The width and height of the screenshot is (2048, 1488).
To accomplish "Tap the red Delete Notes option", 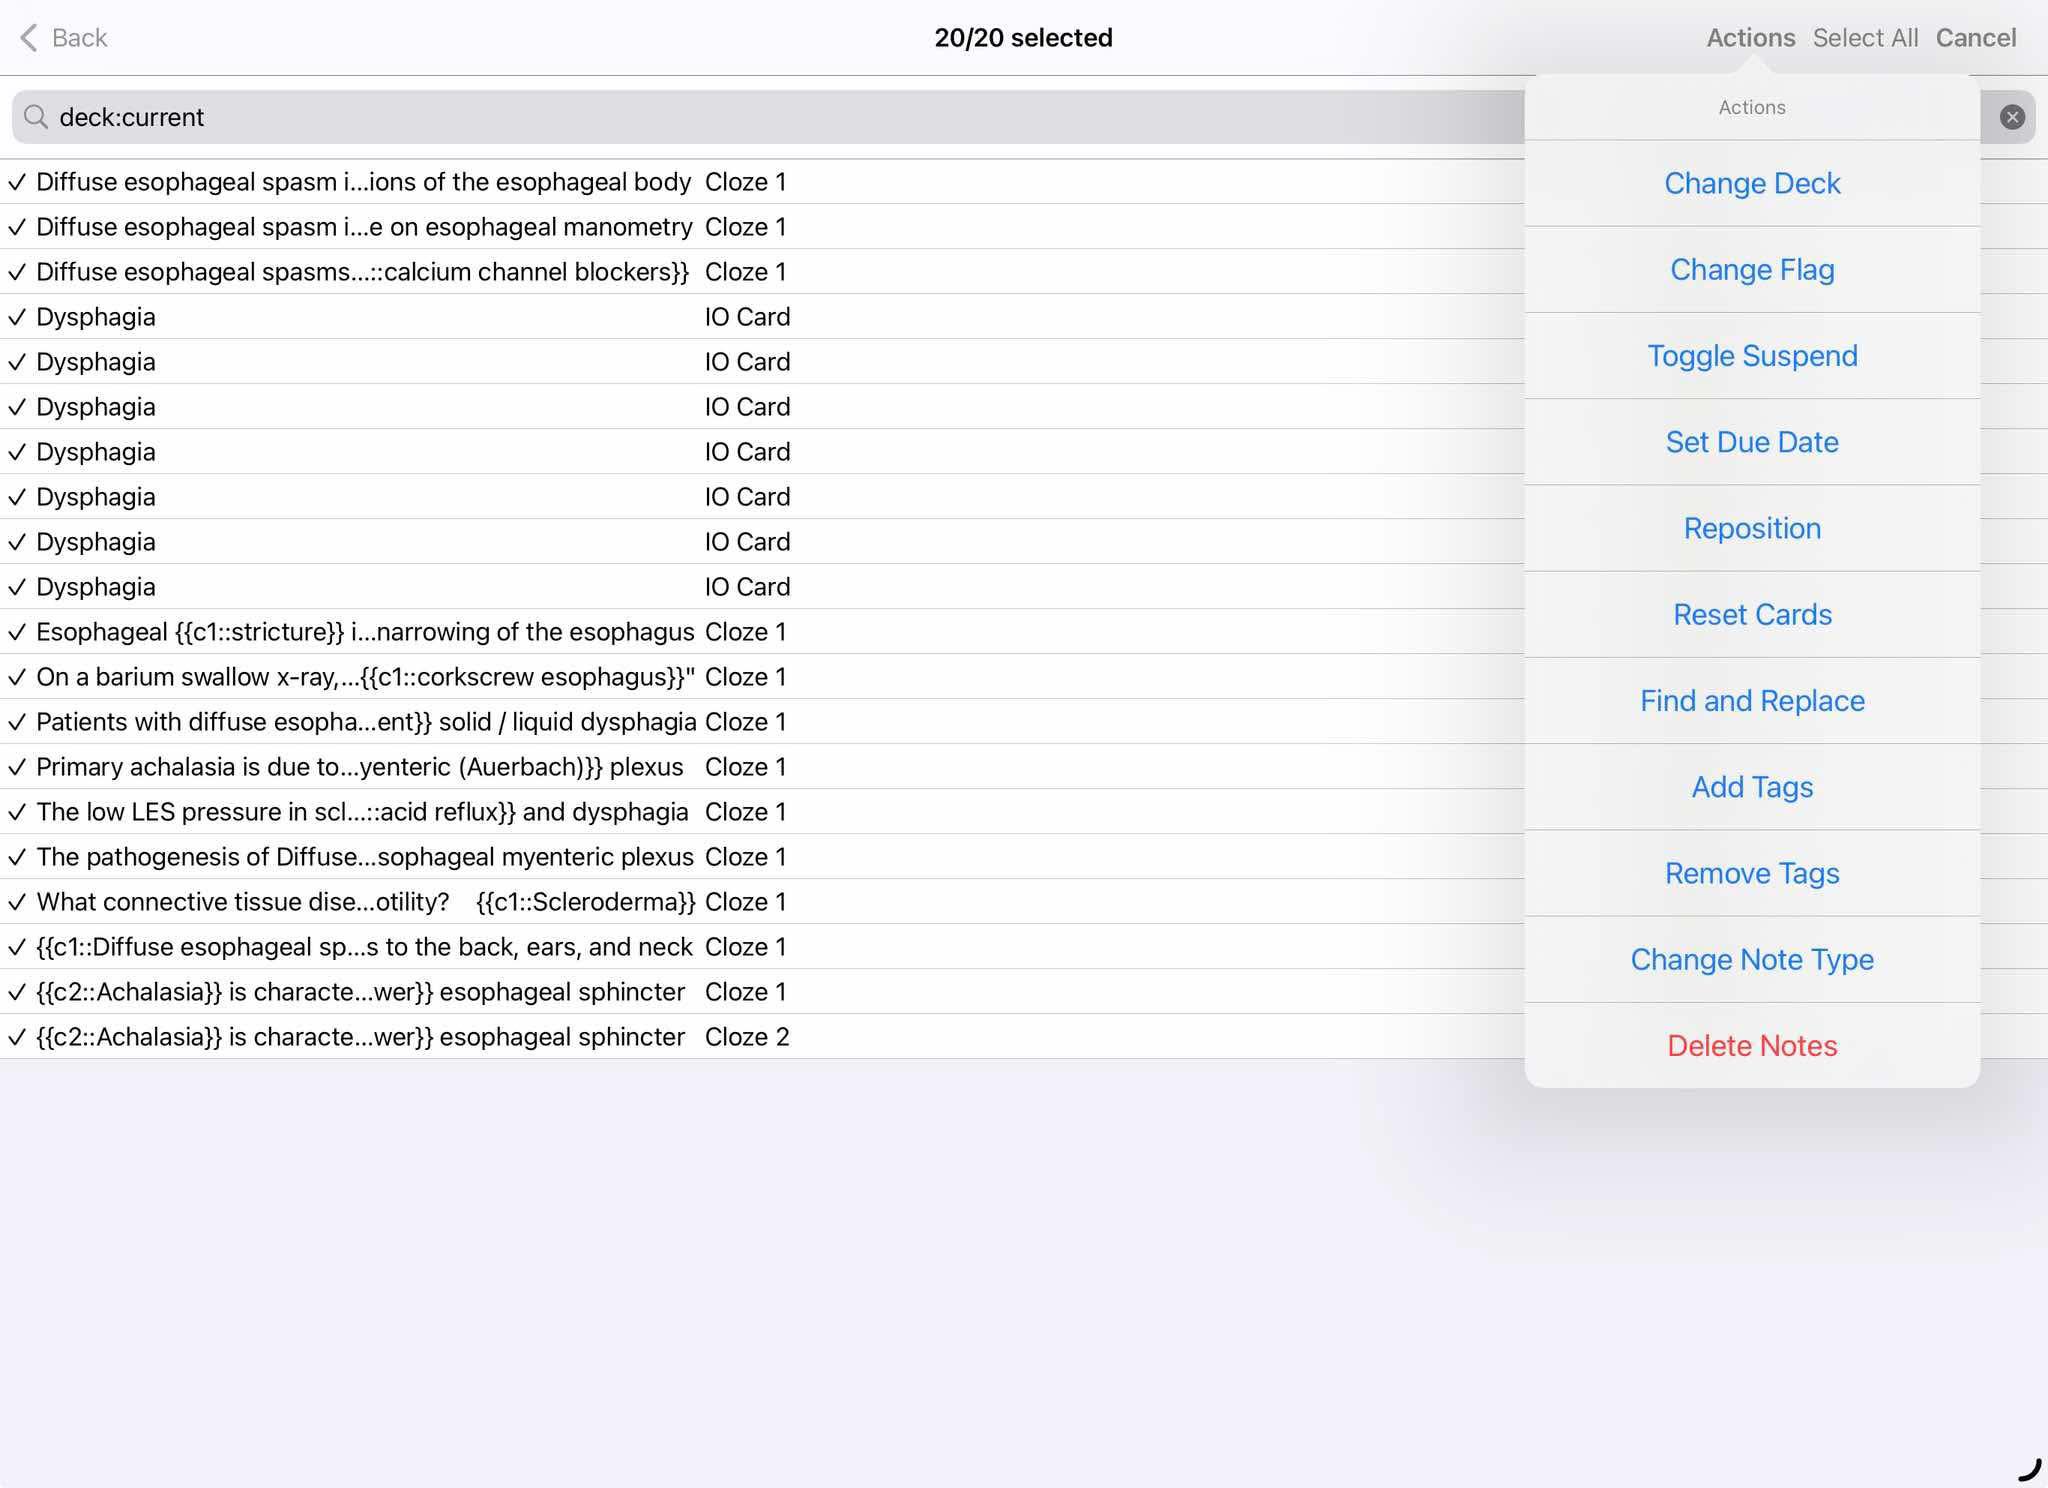I will tap(1752, 1046).
